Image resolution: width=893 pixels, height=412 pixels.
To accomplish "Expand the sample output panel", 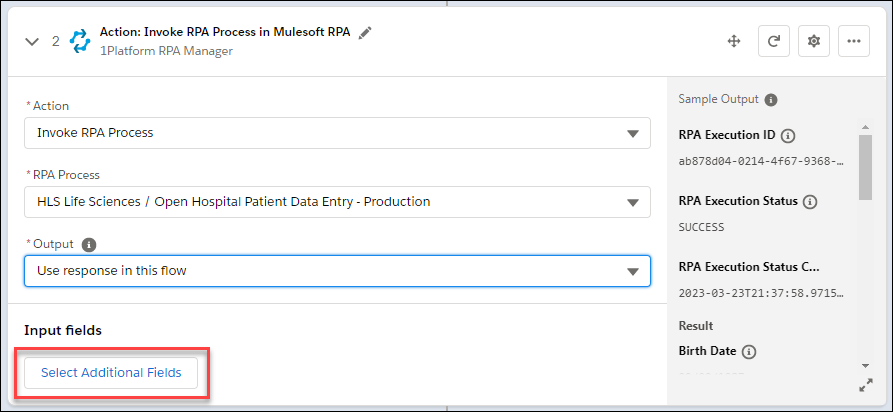I will (x=865, y=385).
